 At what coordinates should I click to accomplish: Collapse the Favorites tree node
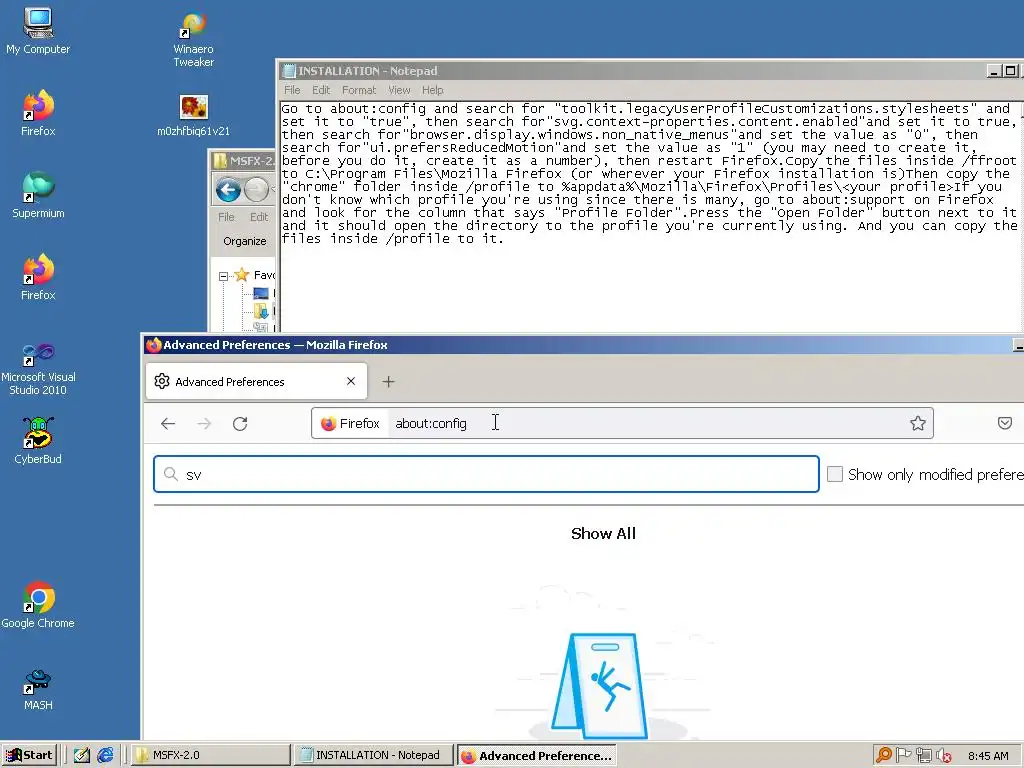point(223,276)
